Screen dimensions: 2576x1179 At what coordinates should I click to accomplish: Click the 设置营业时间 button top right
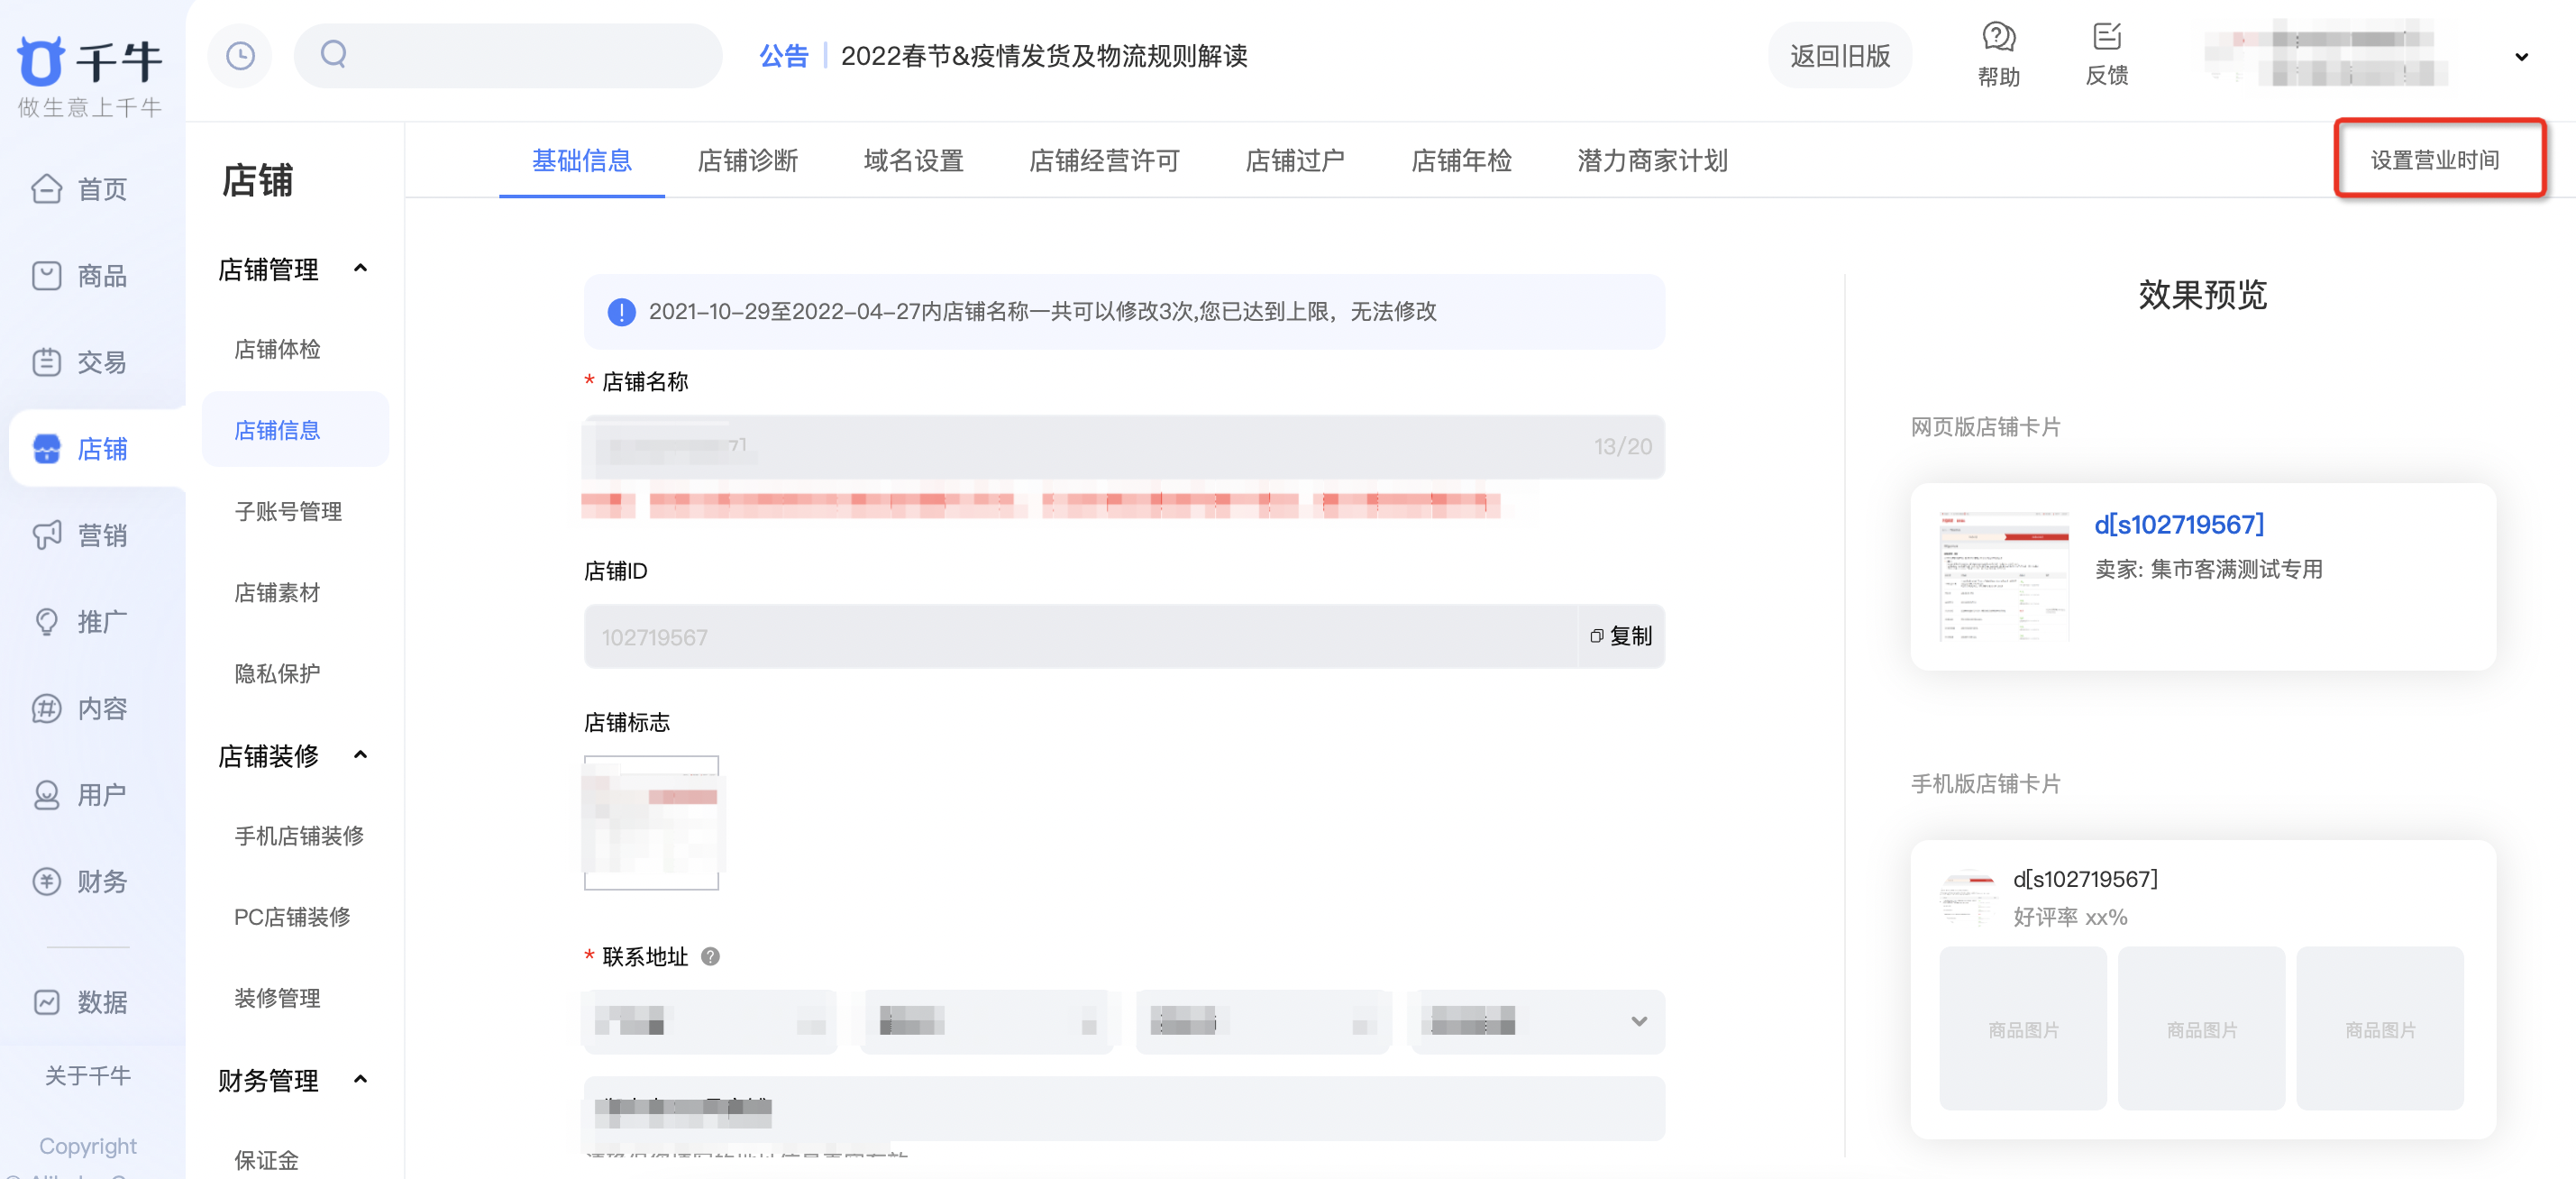click(x=2440, y=160)
